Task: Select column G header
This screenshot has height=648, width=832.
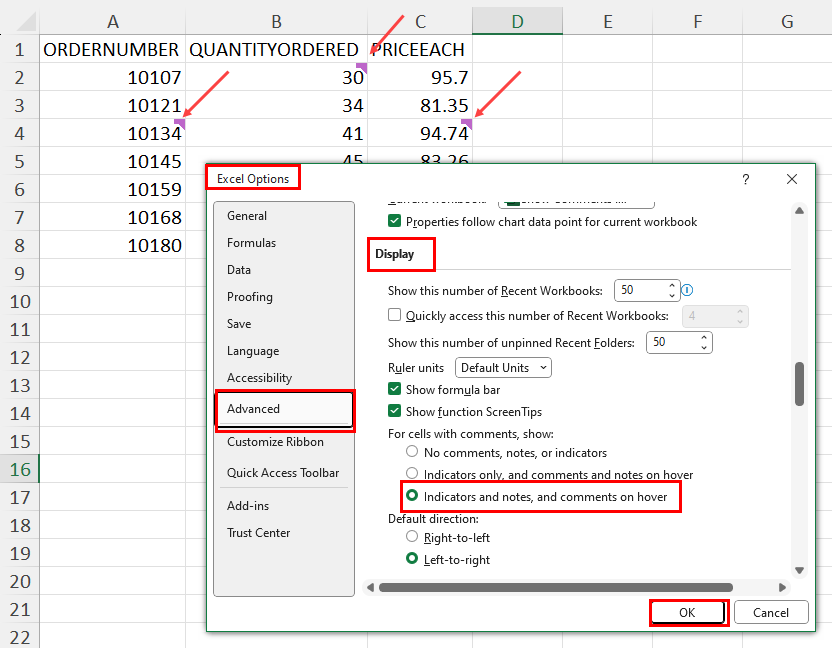Action: coord(787,22)
